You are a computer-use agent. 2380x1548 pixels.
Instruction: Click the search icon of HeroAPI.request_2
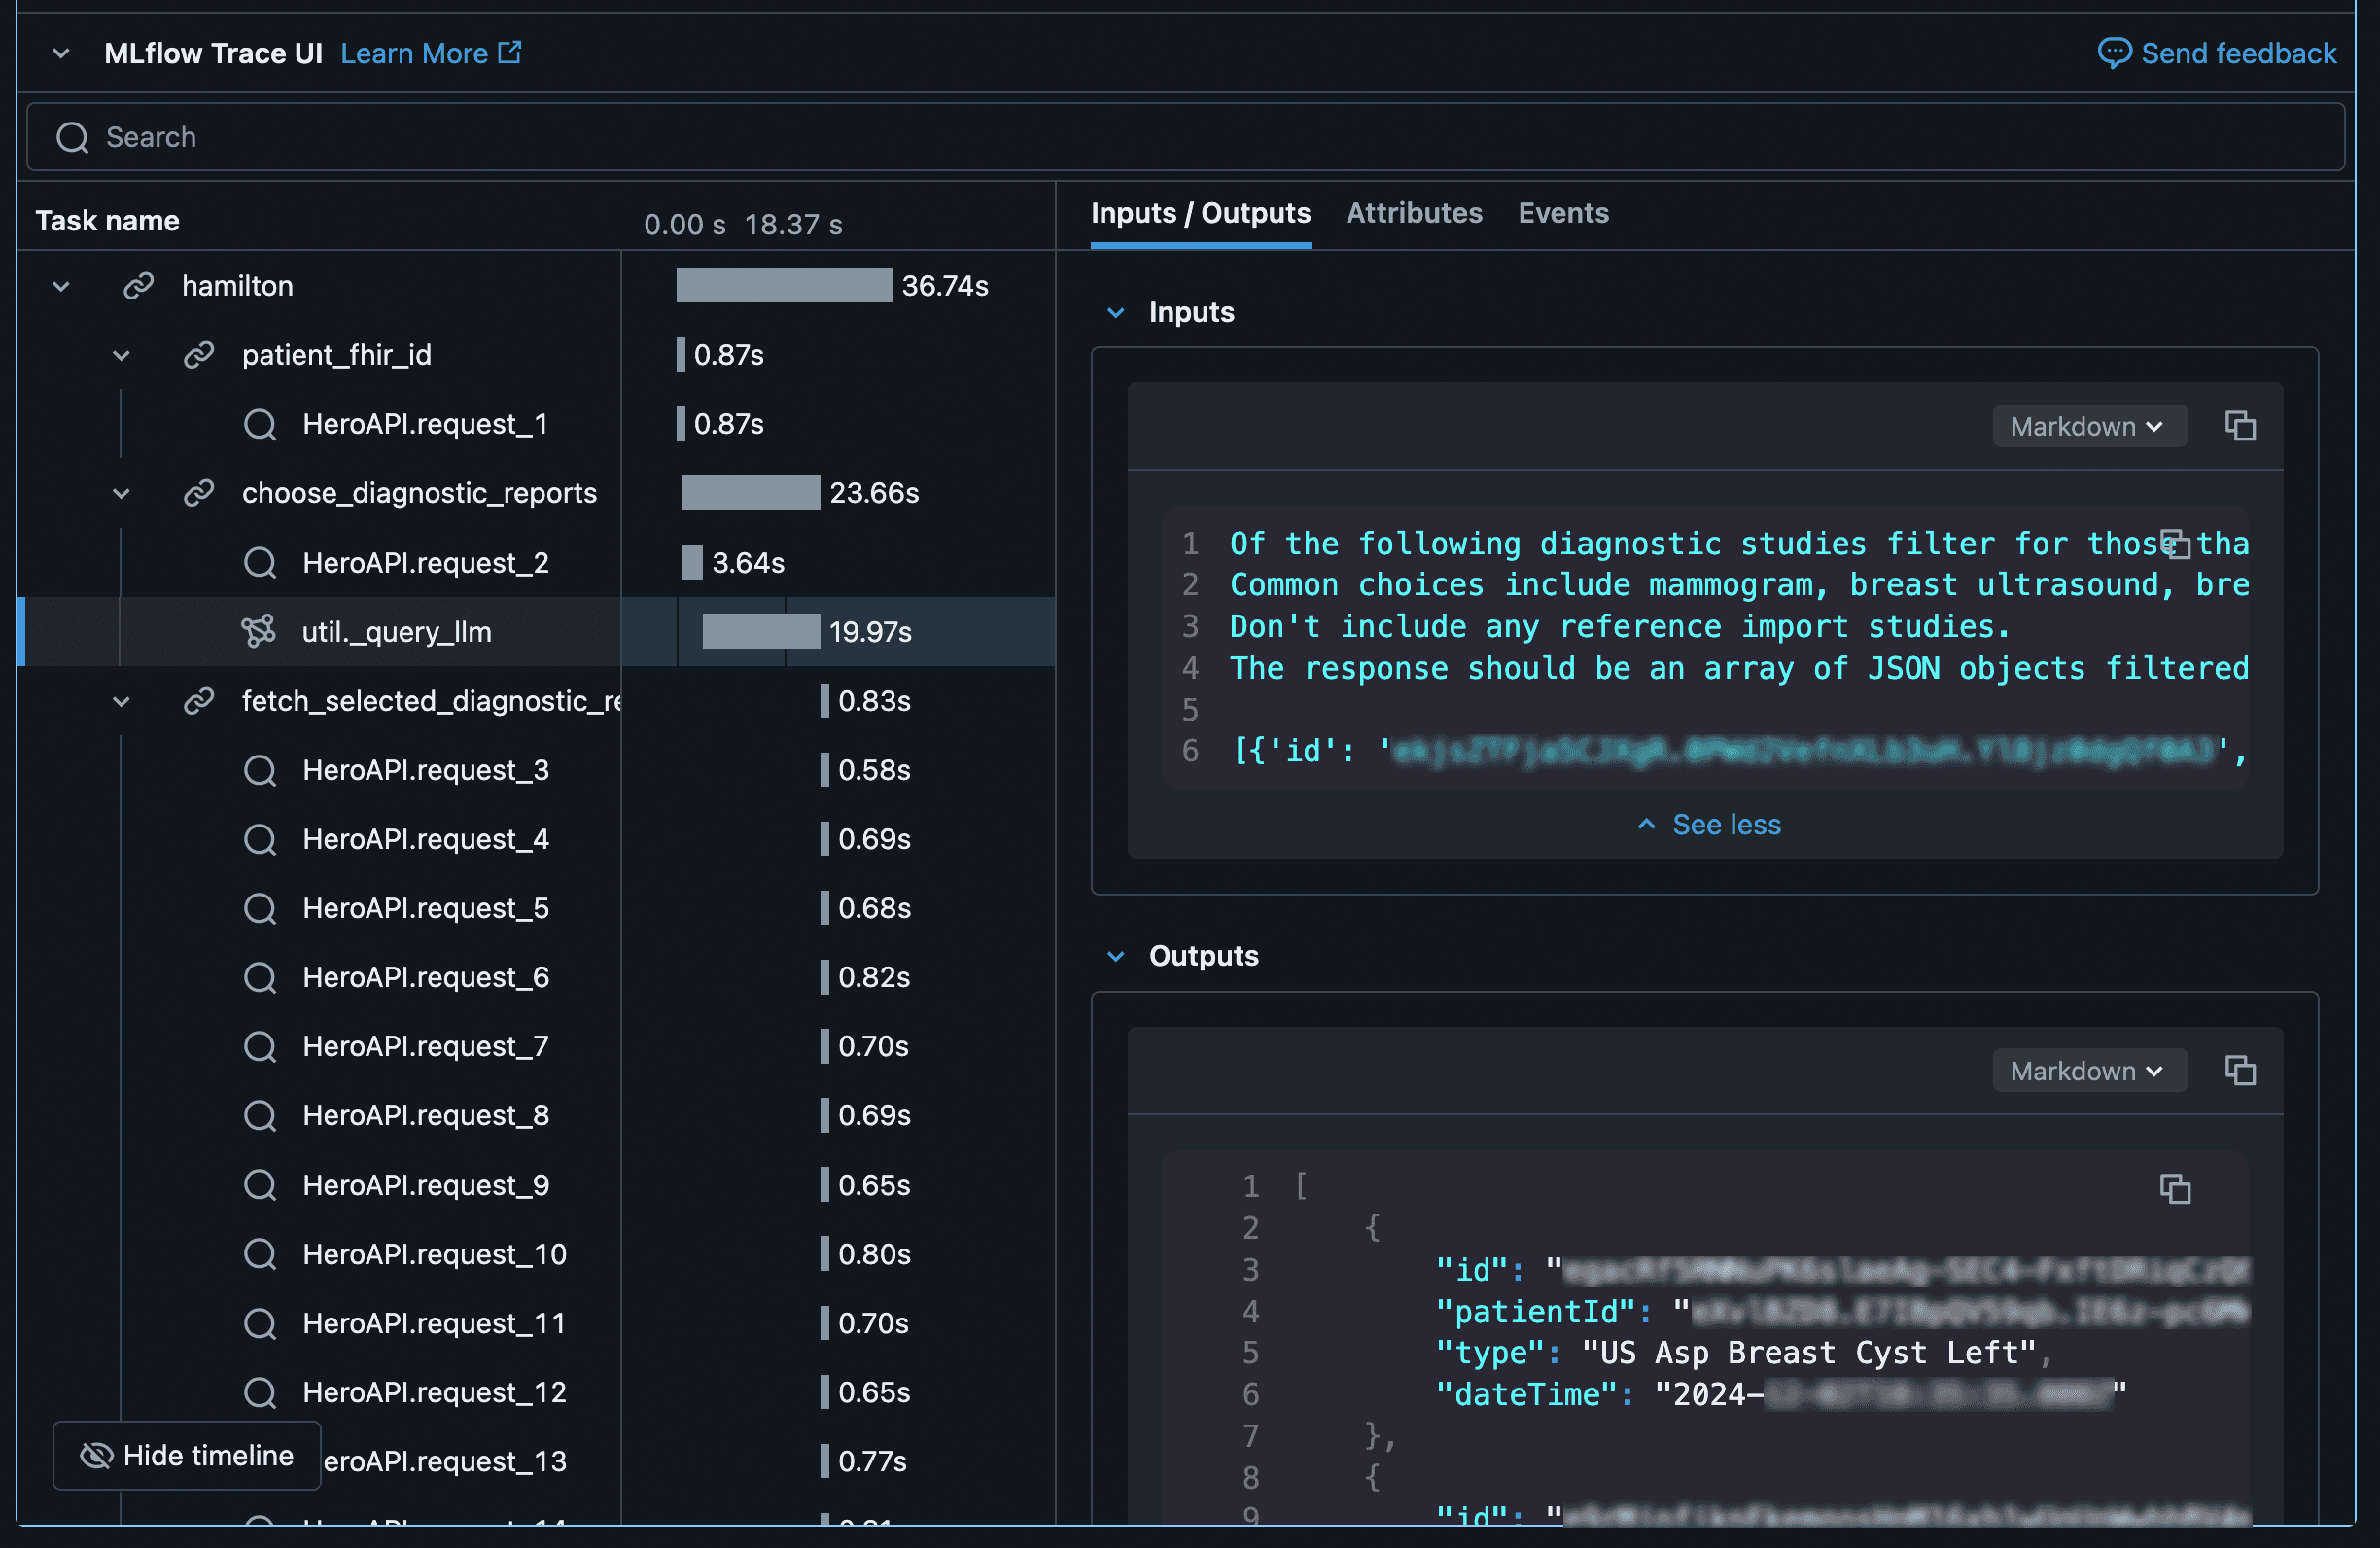(260, 563)
